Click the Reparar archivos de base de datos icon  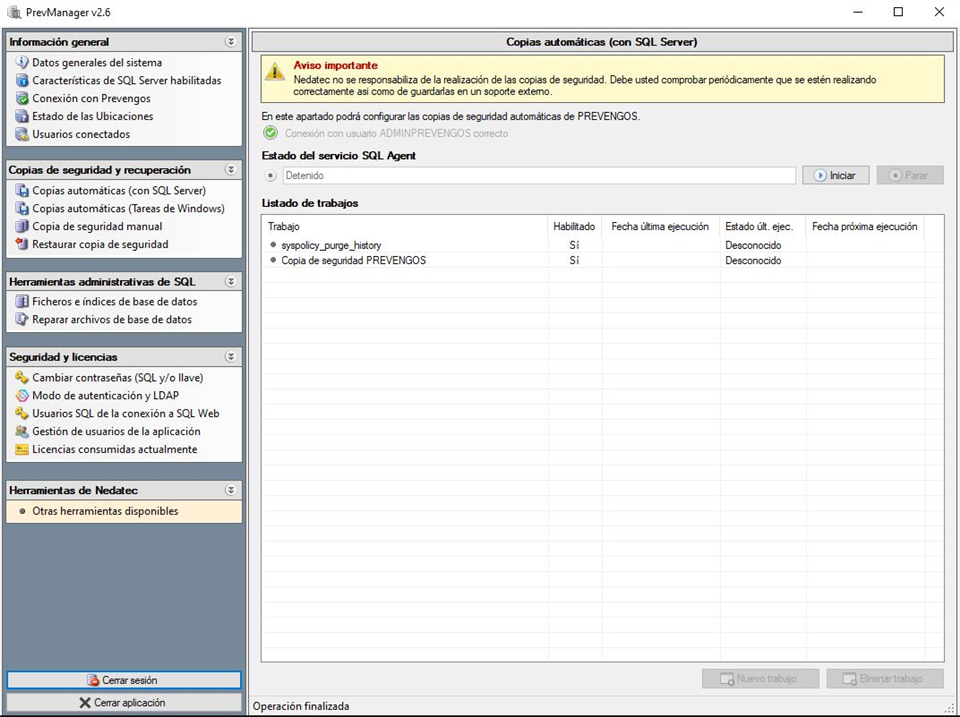pyautogui.click(x=22, y=320)
